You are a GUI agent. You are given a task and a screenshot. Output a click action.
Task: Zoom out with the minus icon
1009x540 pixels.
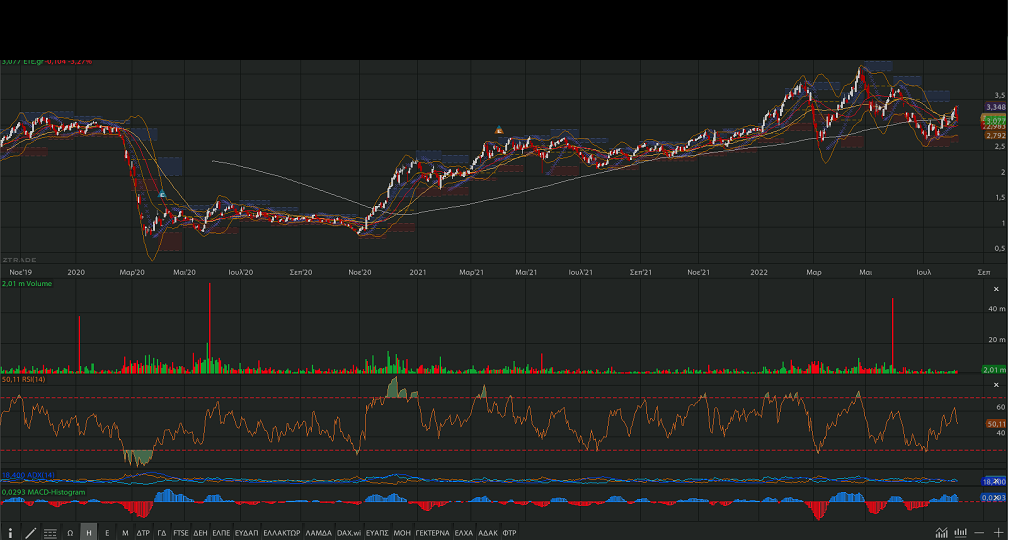980,533
